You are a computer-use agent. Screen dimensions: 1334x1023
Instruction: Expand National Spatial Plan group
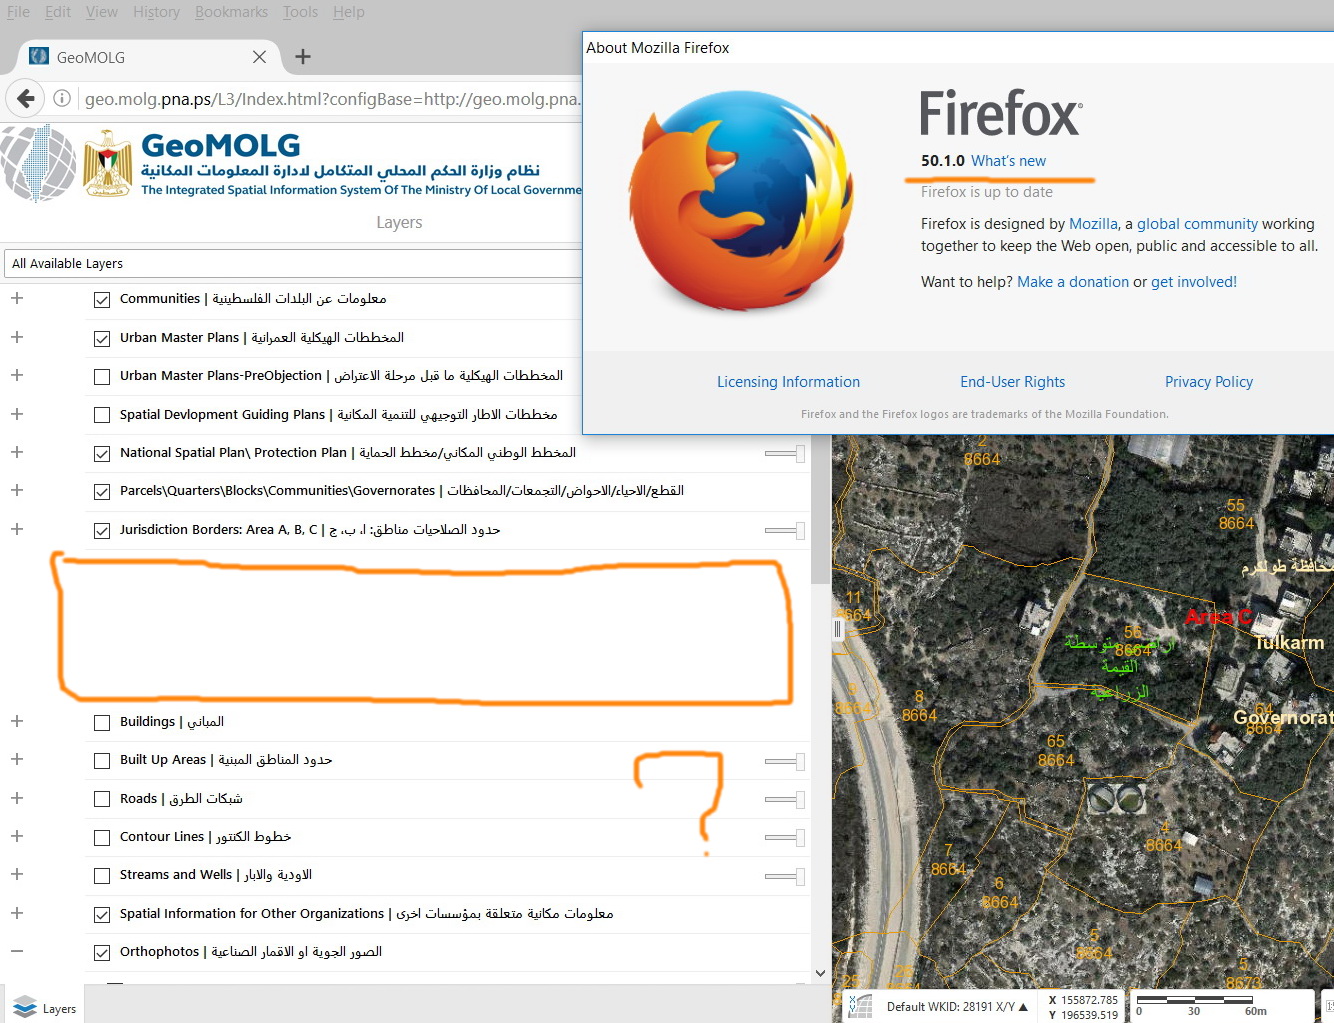pos(17,452)
